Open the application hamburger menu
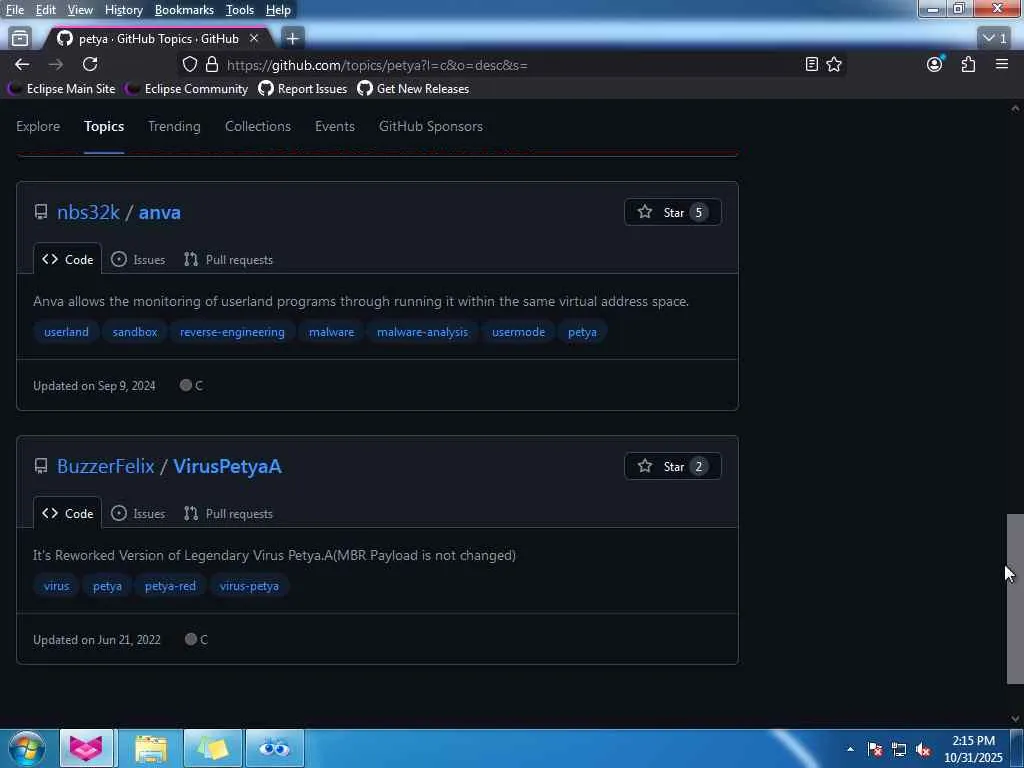1024x768 pixels. pos(1002,64)
